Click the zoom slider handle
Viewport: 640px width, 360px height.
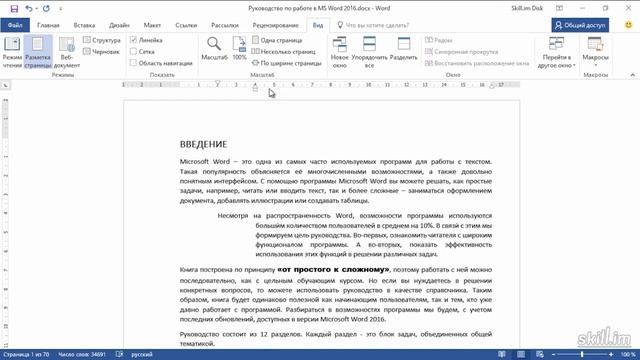coord(582,354)
